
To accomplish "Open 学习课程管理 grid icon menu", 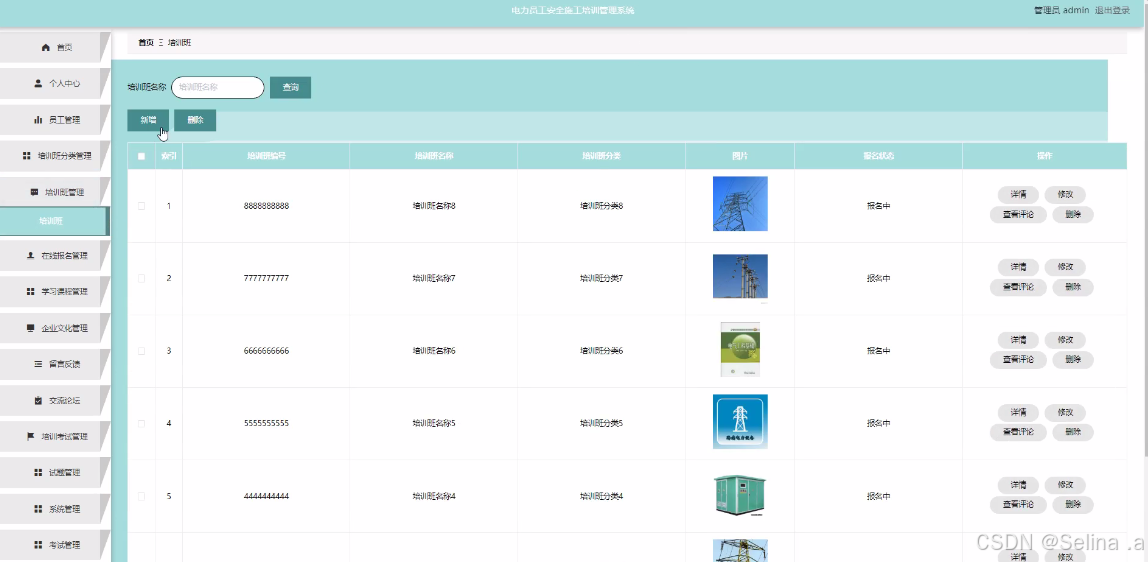I will point(55,291).
